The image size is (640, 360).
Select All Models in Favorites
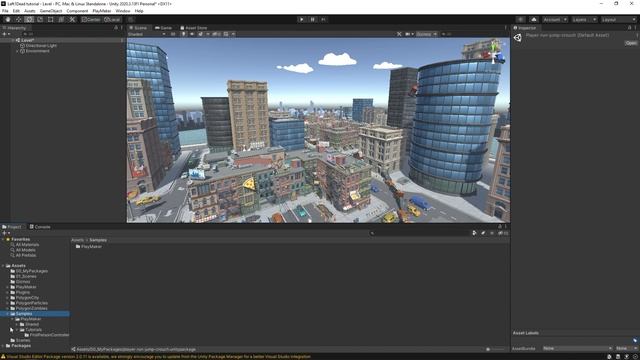click(25, 250)
